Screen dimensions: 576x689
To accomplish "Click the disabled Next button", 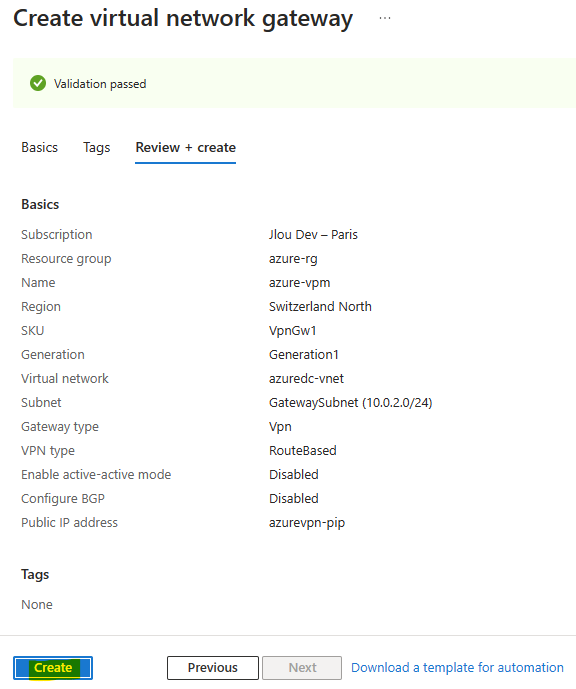I will click(302, 667).
